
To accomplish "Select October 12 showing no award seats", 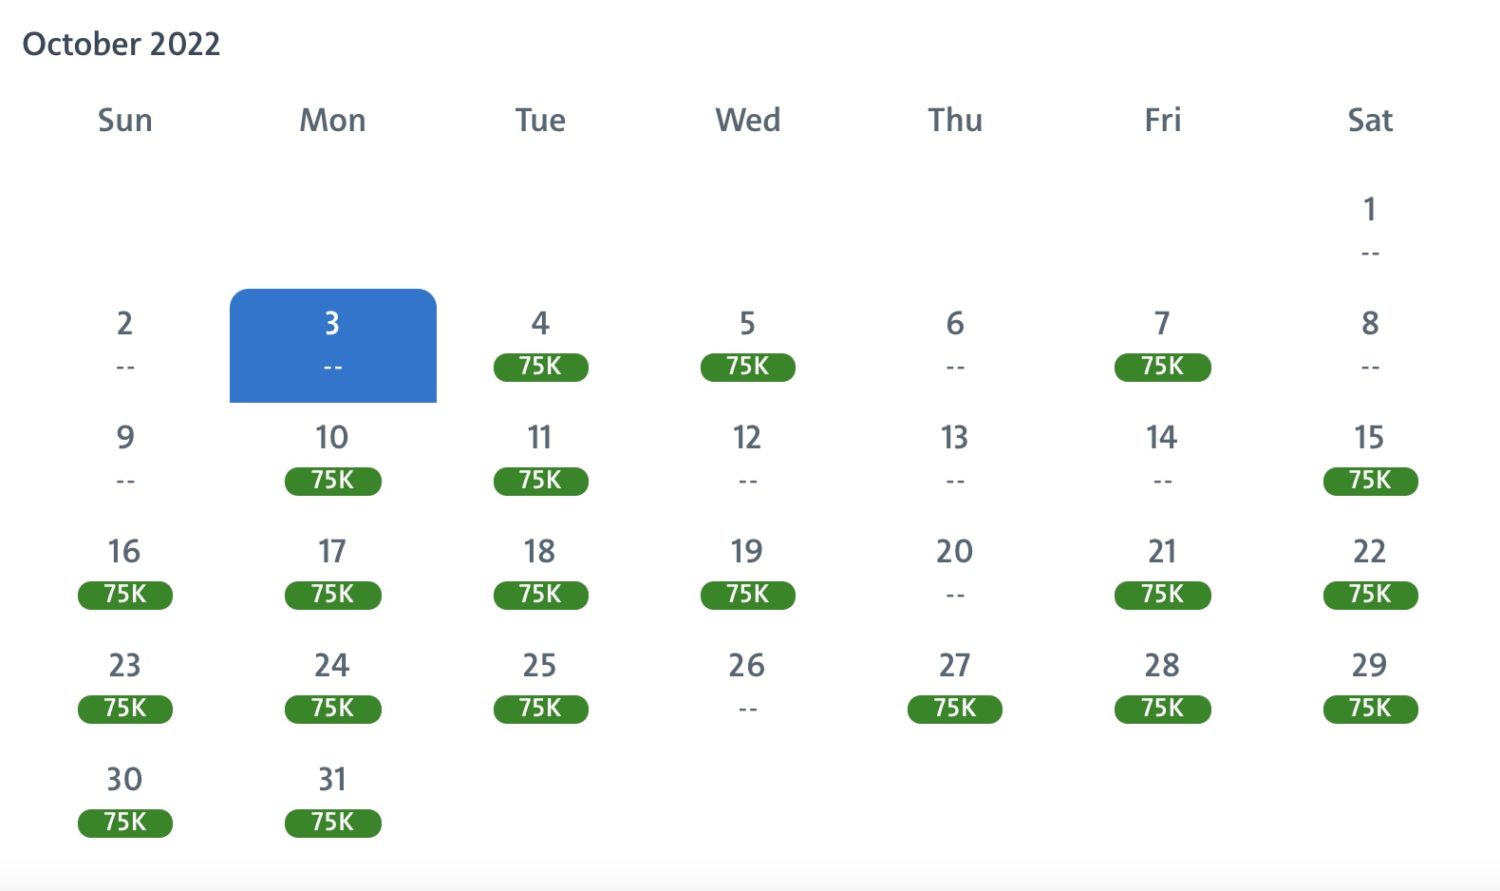I will pyautogui.click(x=747, y=458).
